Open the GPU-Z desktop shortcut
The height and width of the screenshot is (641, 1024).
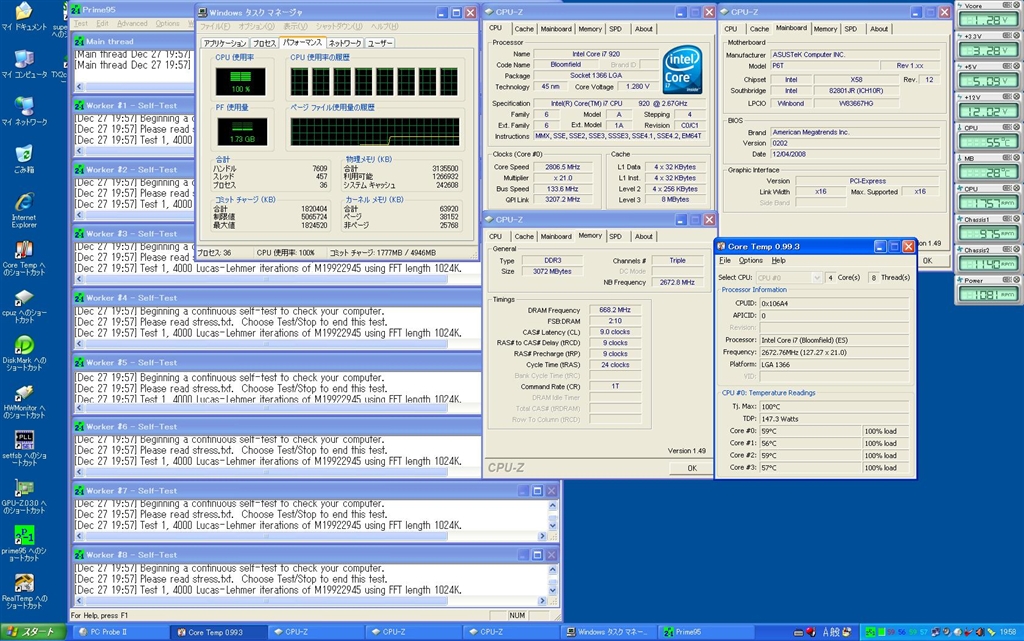[23, 487]
